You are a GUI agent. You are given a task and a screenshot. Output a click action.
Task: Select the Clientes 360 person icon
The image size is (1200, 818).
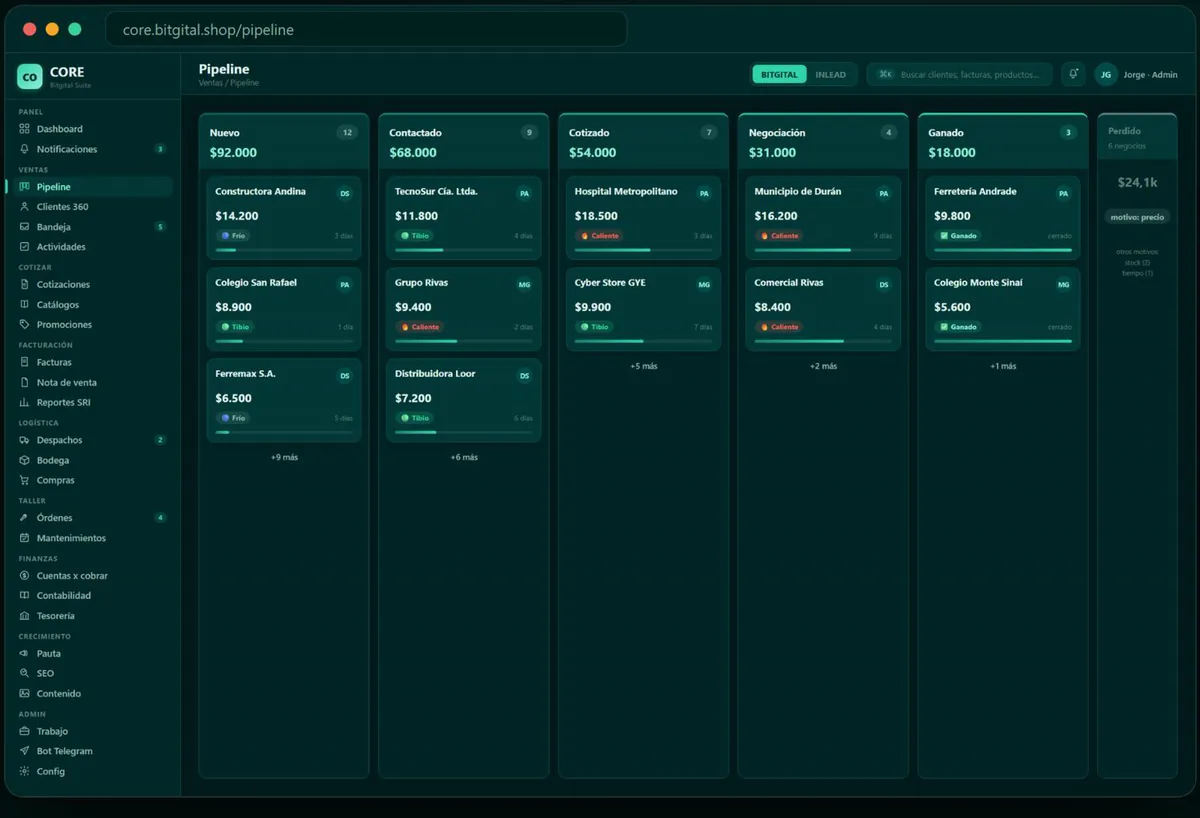pos(25,207)
